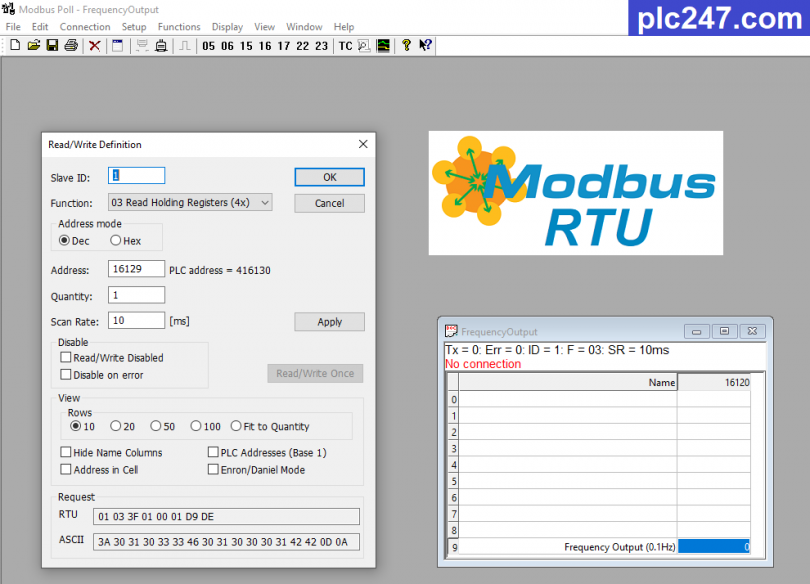Screen dimensions: 810x584
Task: Click function 22 mask write toolbar button
Action: pos(303,46)
